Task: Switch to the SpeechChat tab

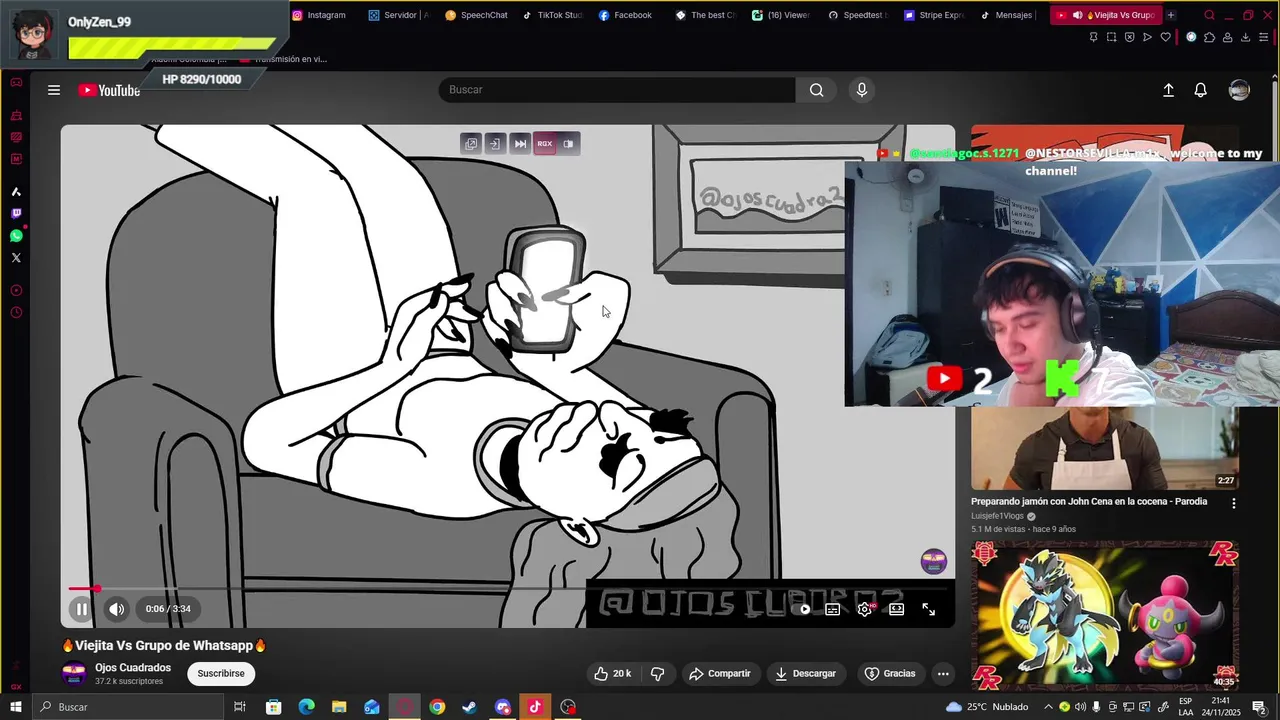Action: (477, 15)
